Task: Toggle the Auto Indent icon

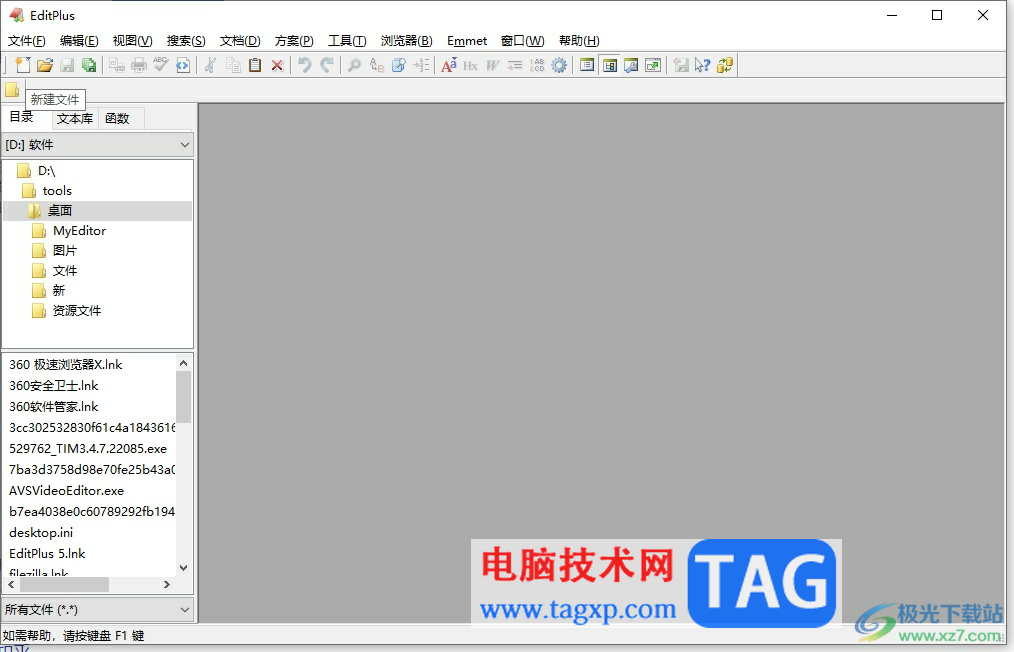Action: 515,65
